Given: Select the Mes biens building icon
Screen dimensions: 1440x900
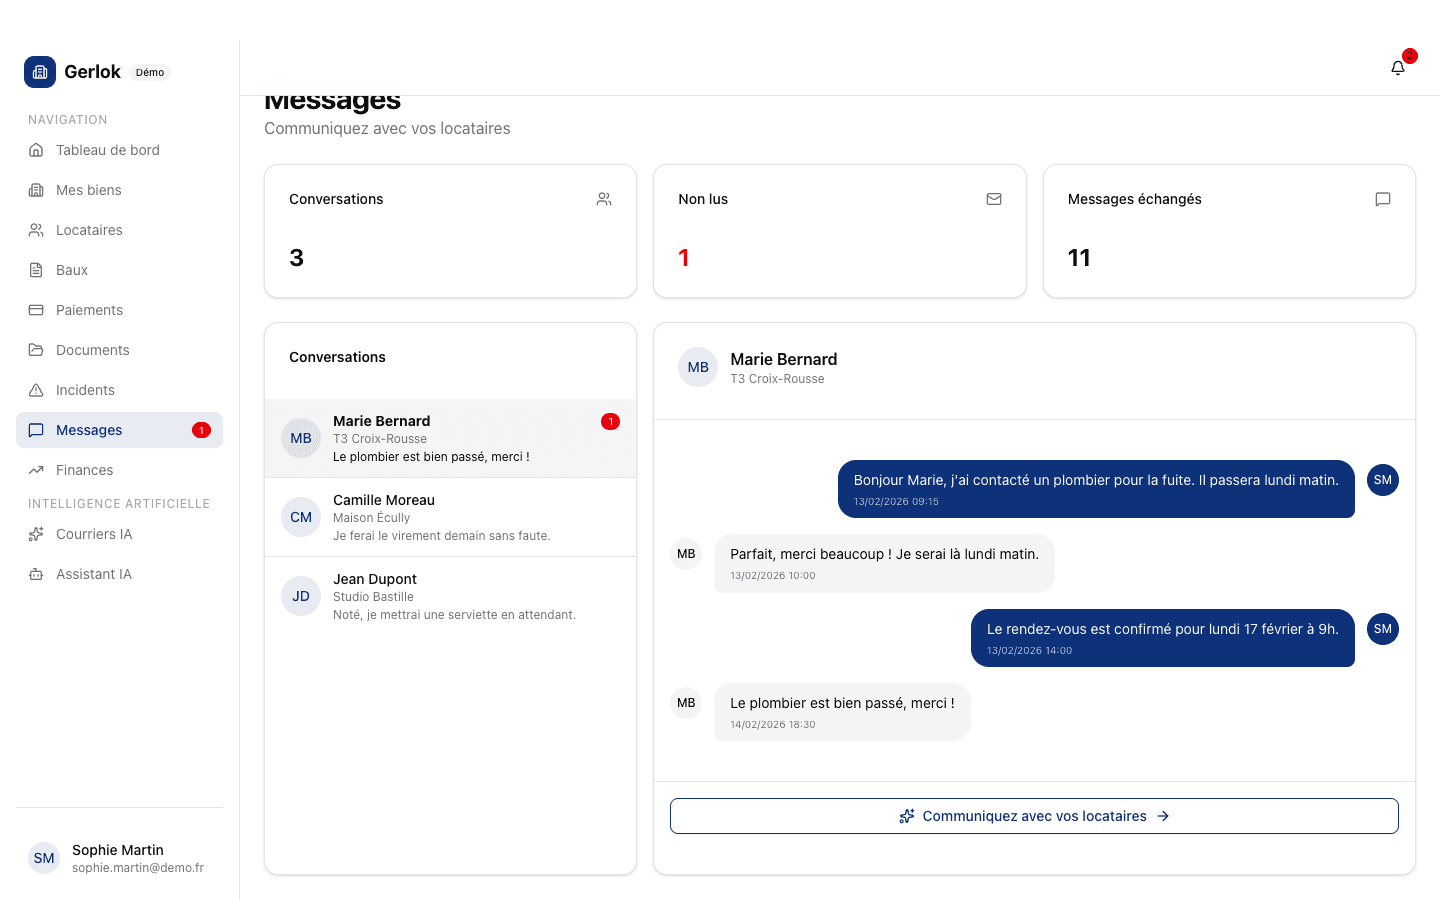Looking at the screenshot, I should coord(36,190).
